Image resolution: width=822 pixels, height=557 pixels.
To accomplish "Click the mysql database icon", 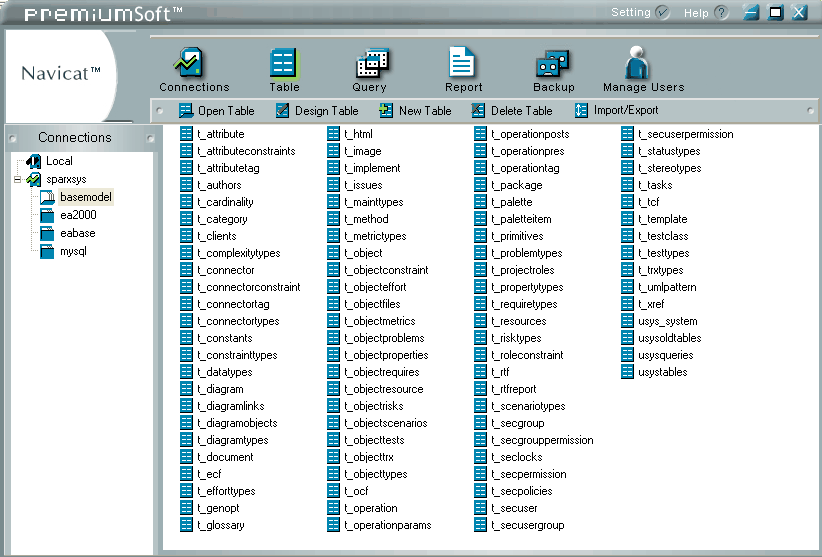I will [x=47, y=252].
